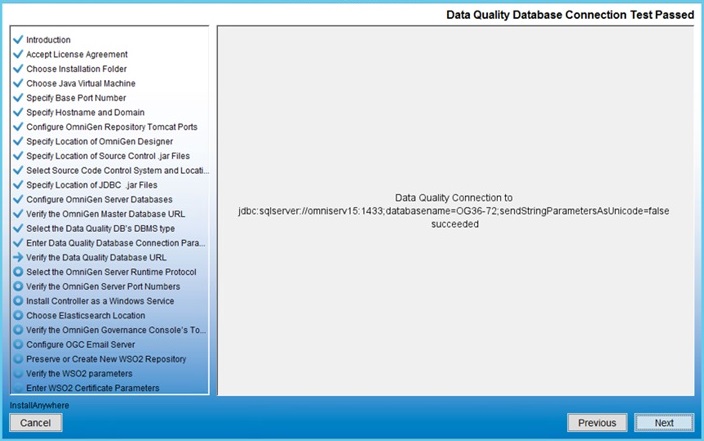Select Install Controller as a Windows Service step

point(100,301)
